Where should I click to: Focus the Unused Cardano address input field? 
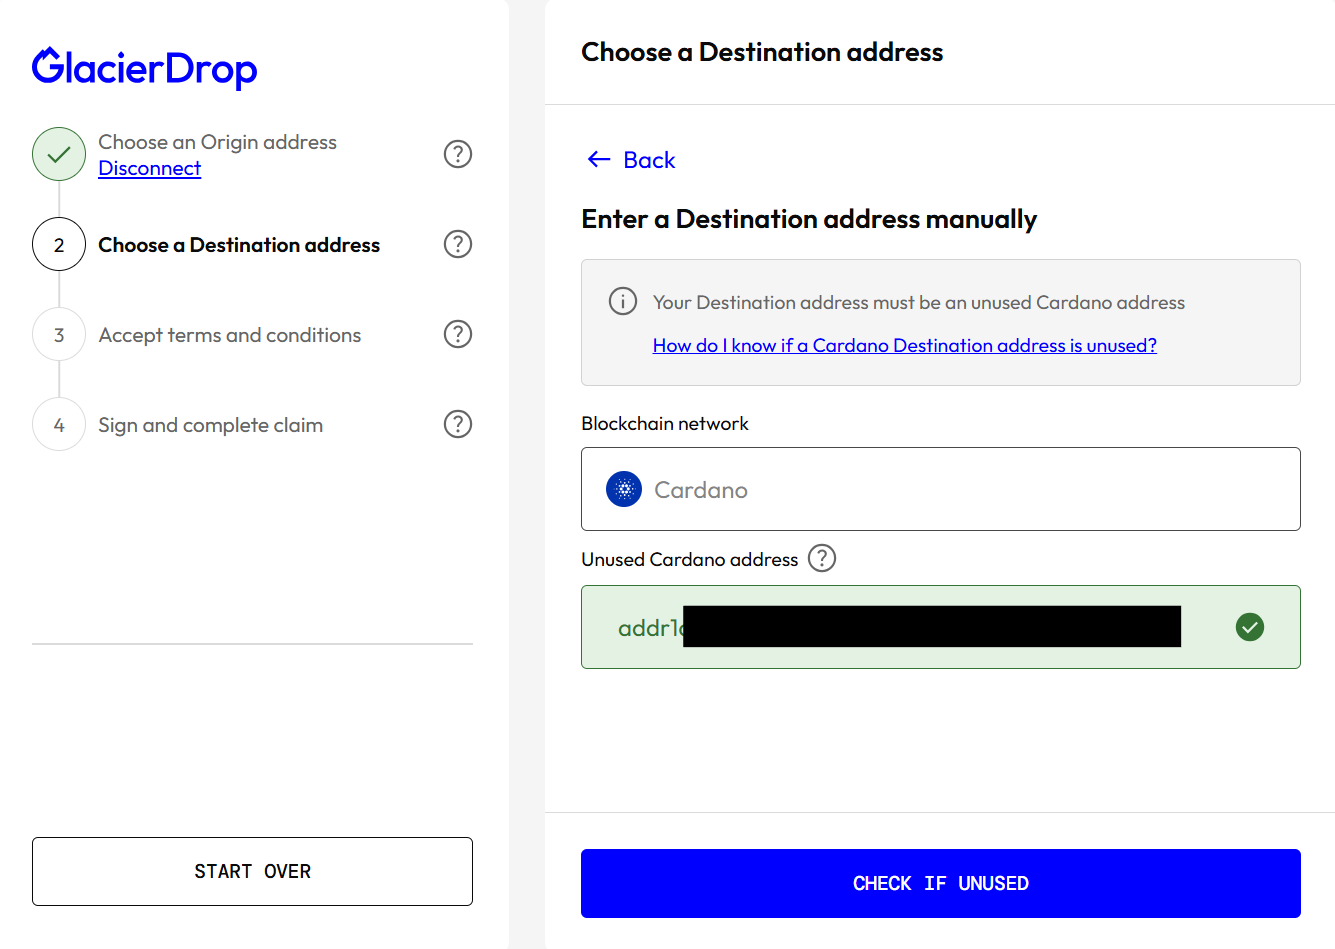pyautogui.click(x=941, y=627)
